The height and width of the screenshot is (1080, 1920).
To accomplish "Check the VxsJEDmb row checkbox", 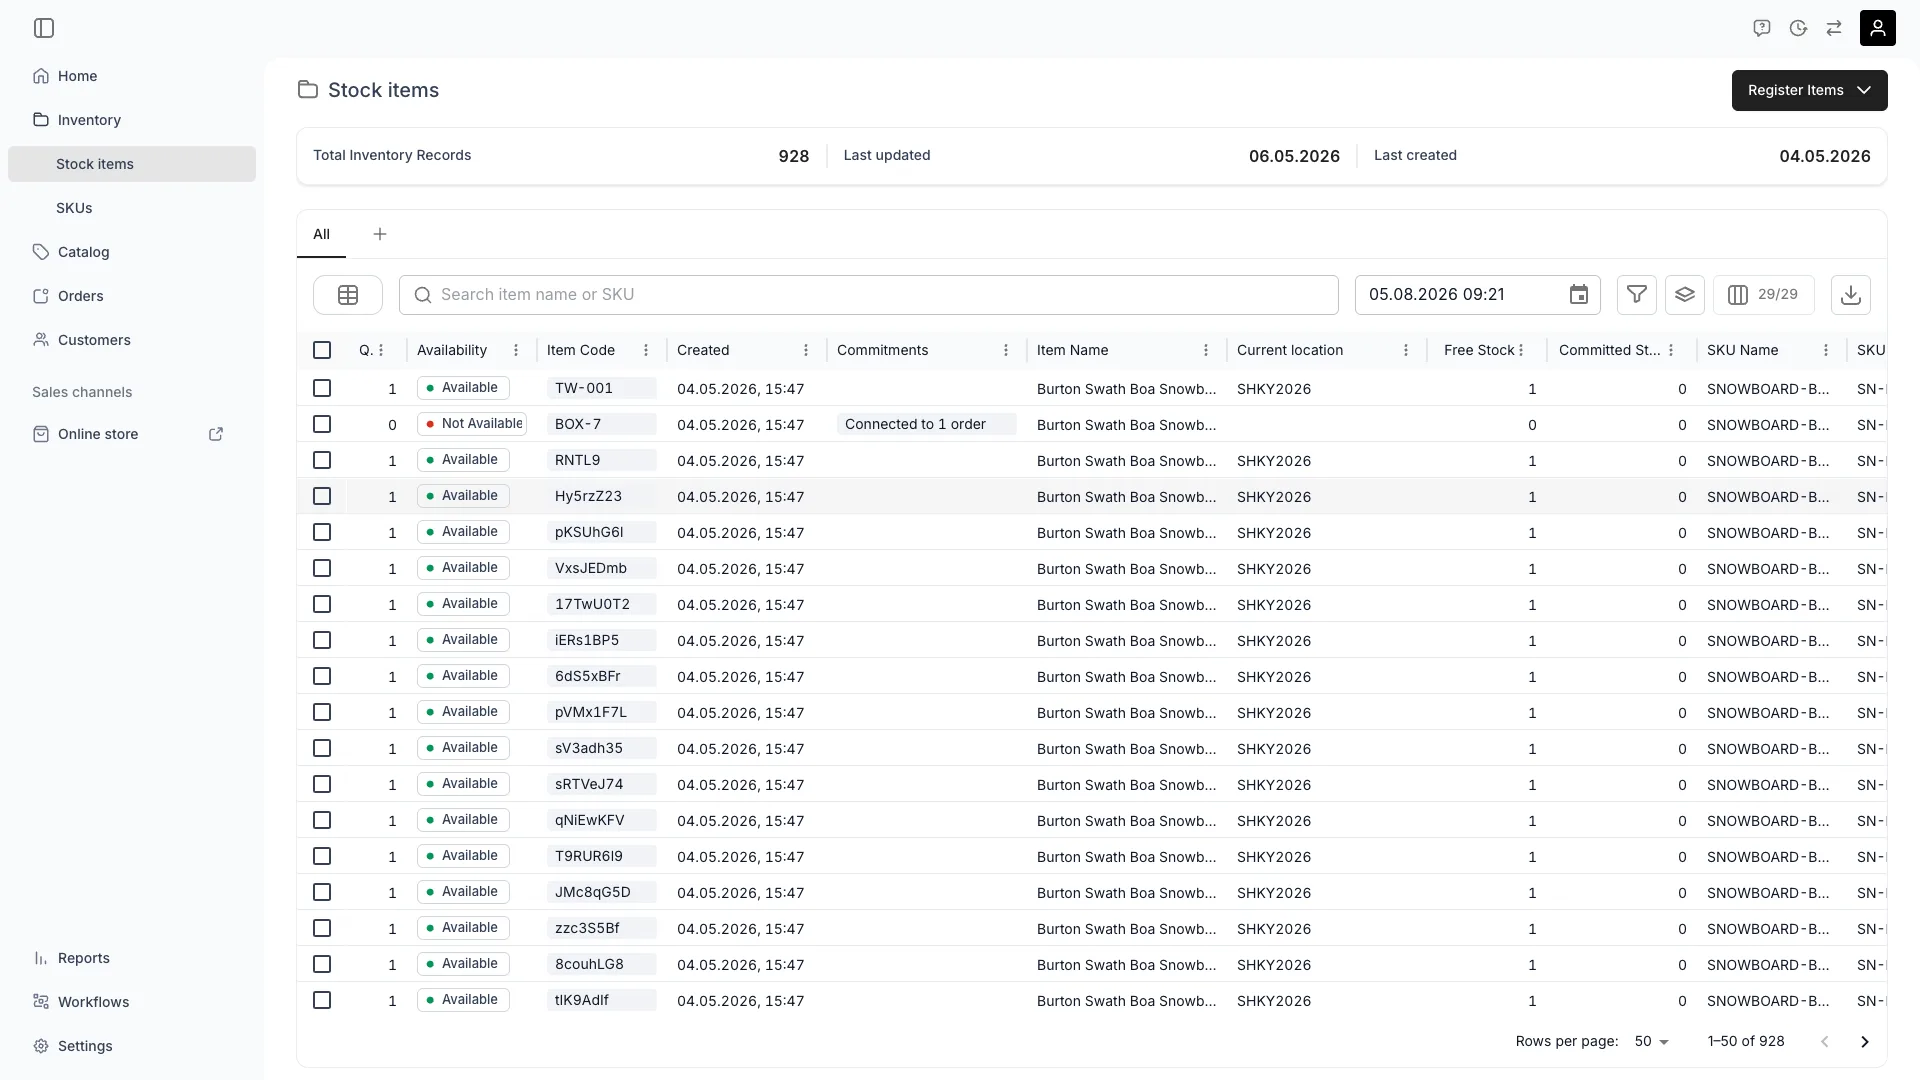I will click(322, 568).
